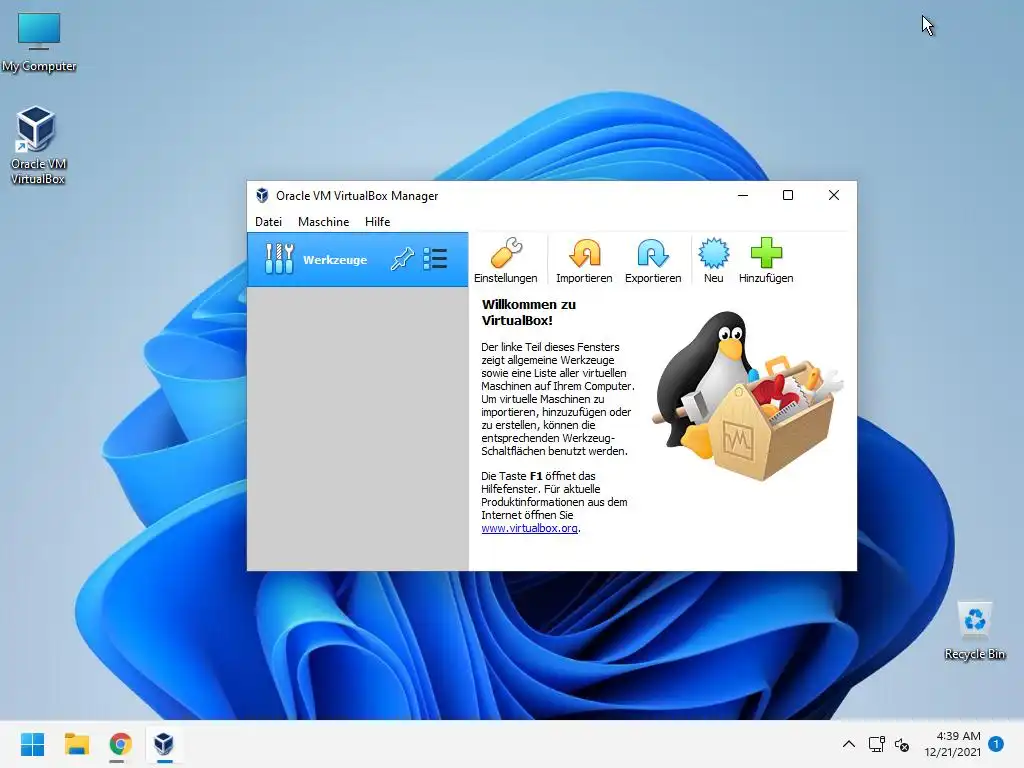Create a new VM with Neu icon
Viewport: 1024px width, 768px height.
click(713, 260)
